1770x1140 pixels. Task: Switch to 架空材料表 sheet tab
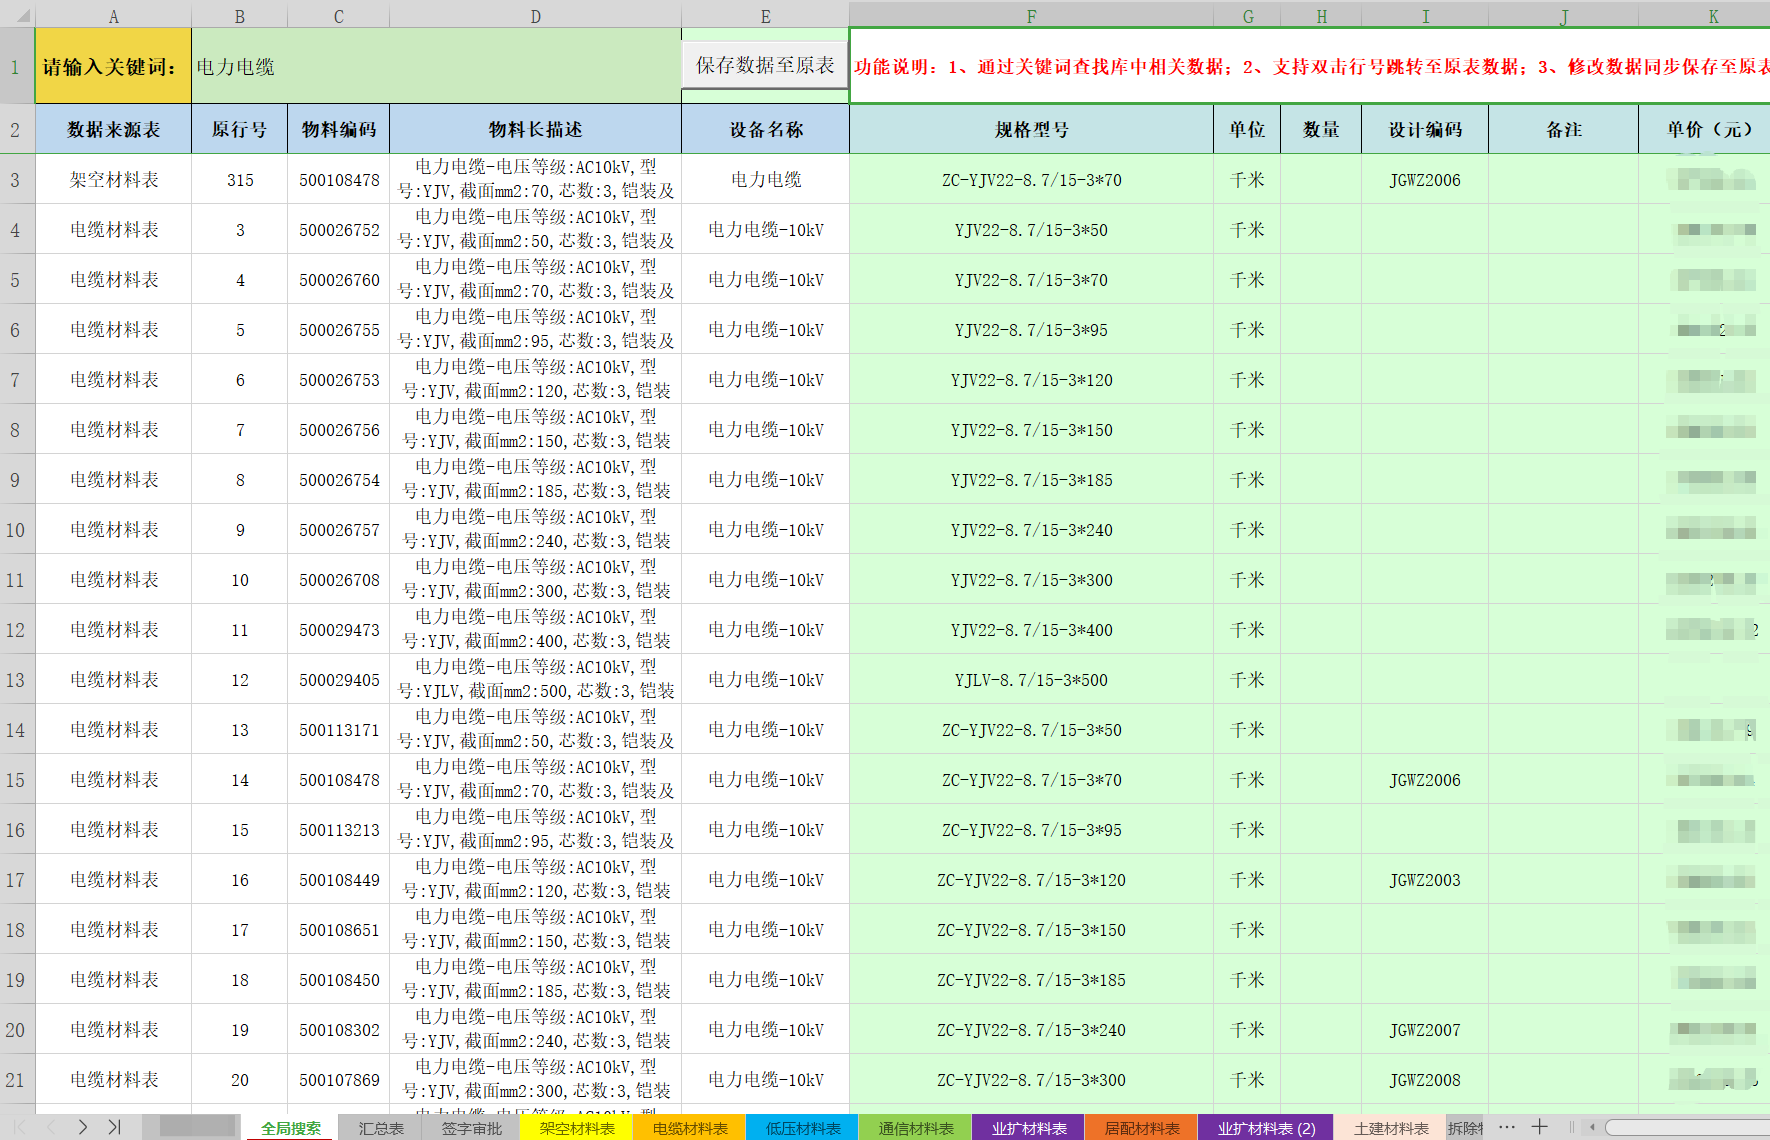[577, 1128]
